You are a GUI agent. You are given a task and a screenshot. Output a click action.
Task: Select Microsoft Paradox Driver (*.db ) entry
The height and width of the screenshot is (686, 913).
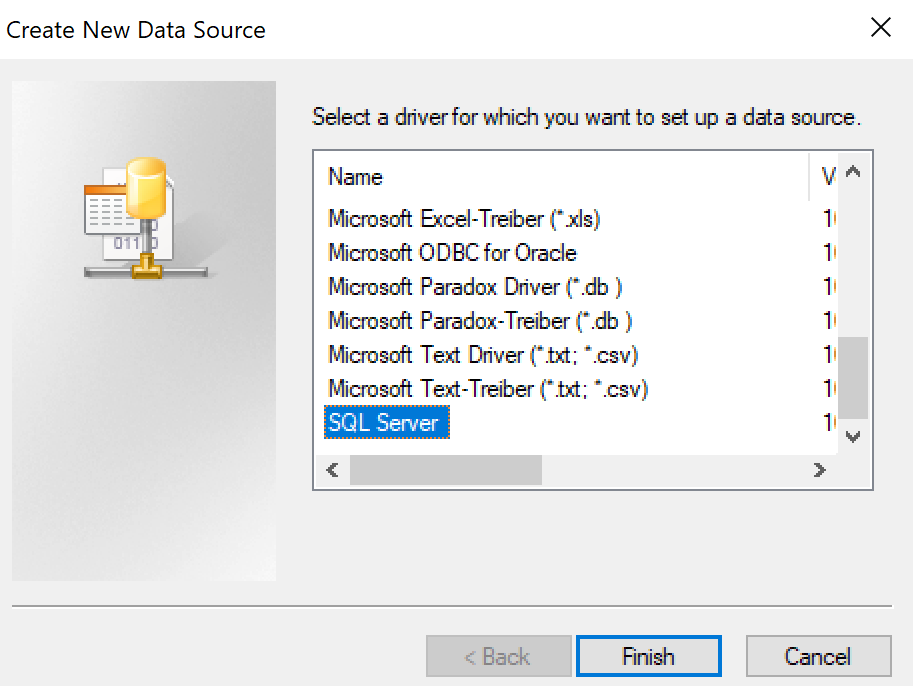(475, 287)
